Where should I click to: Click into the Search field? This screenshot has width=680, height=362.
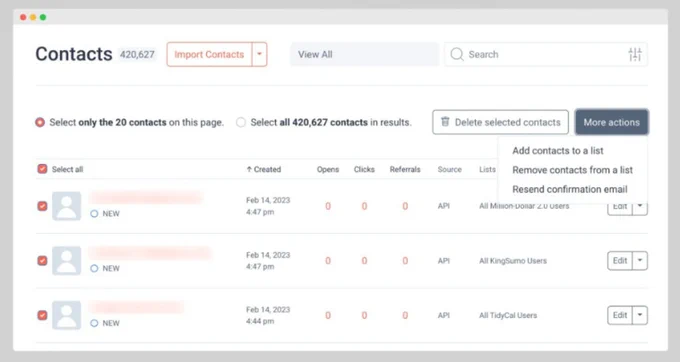tap(546, 54)
